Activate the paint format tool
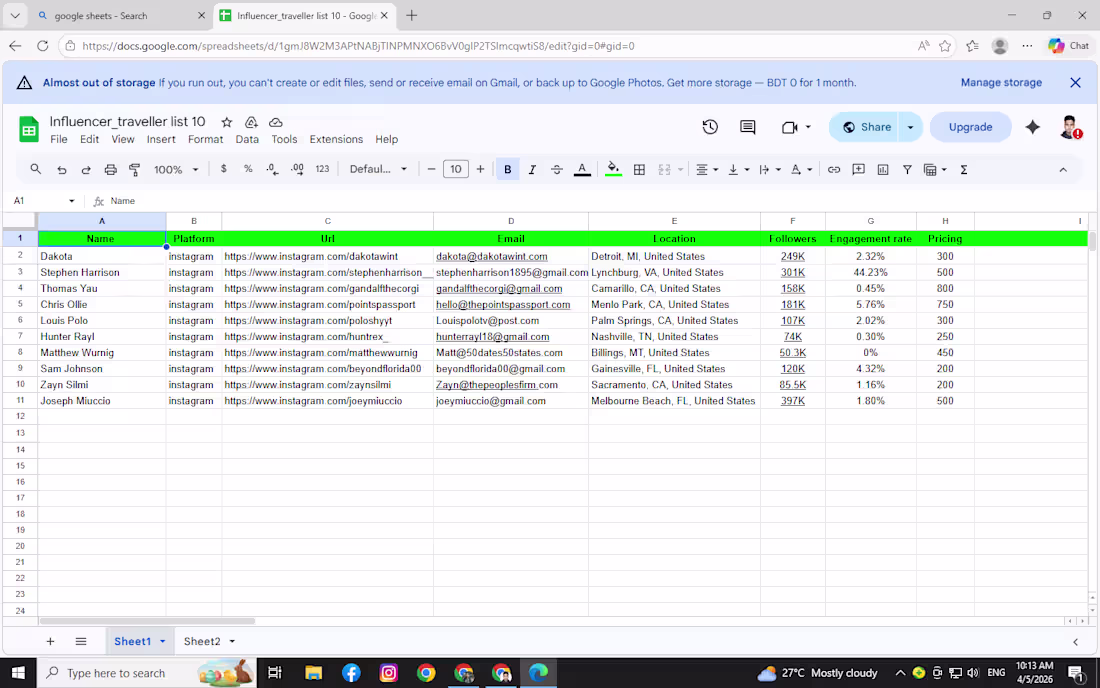Screen dimensions: 1100x688 pyautogui.click(x=135, y=170)
